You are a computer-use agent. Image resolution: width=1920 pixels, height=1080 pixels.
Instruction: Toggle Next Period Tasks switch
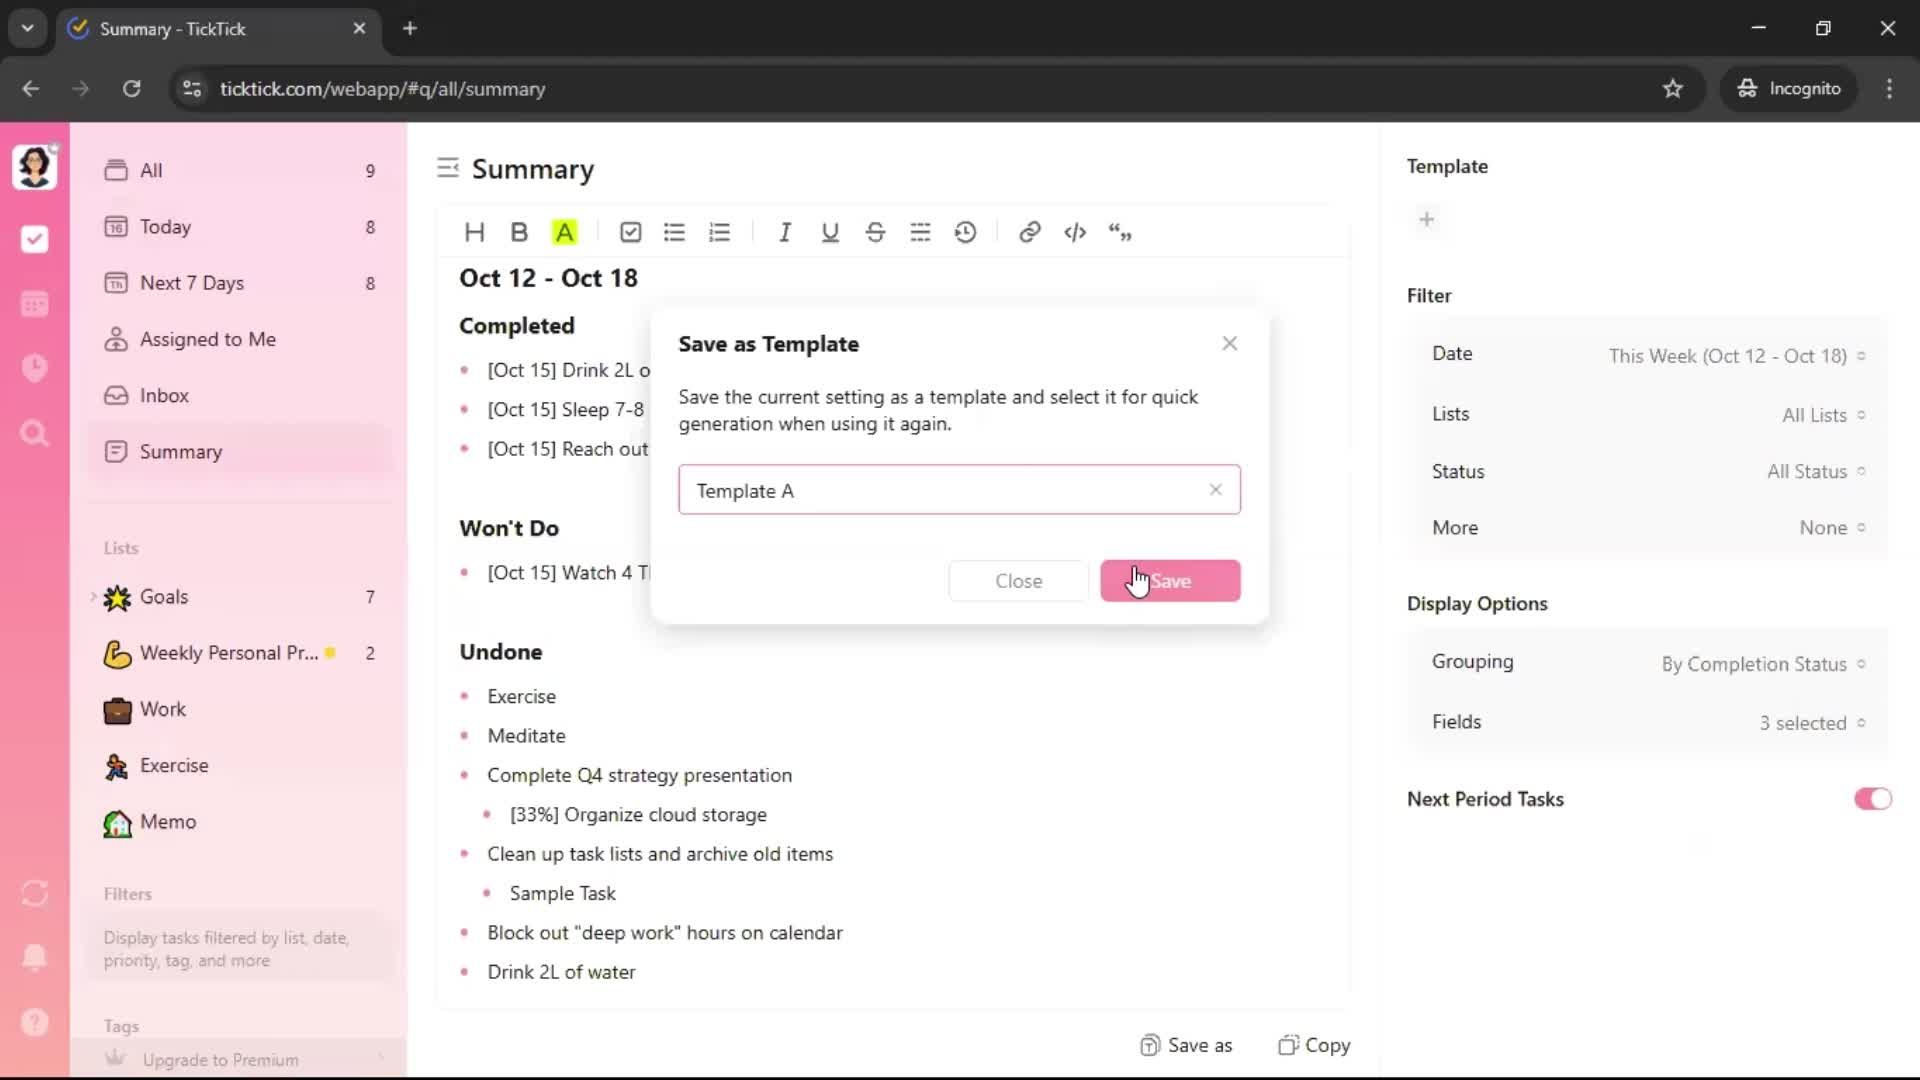click(1872, 799)
